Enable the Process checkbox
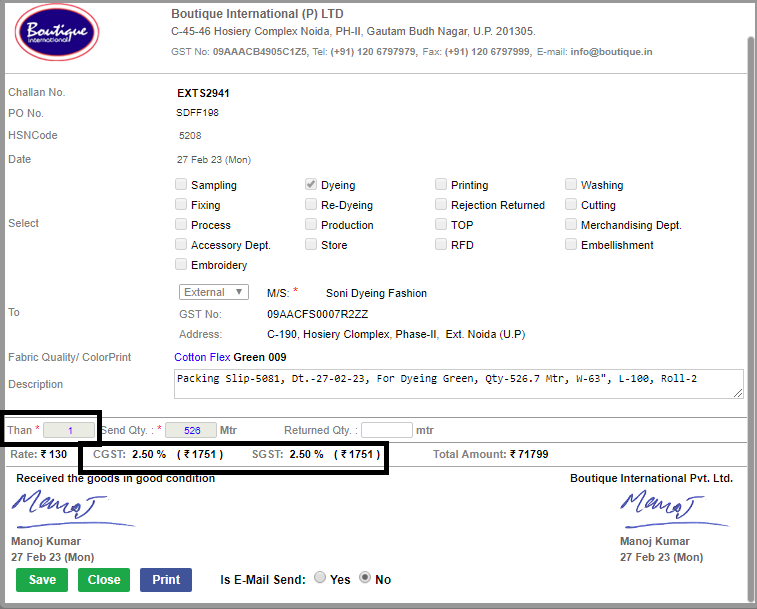The image size is (757, 609). click(181, 224)
